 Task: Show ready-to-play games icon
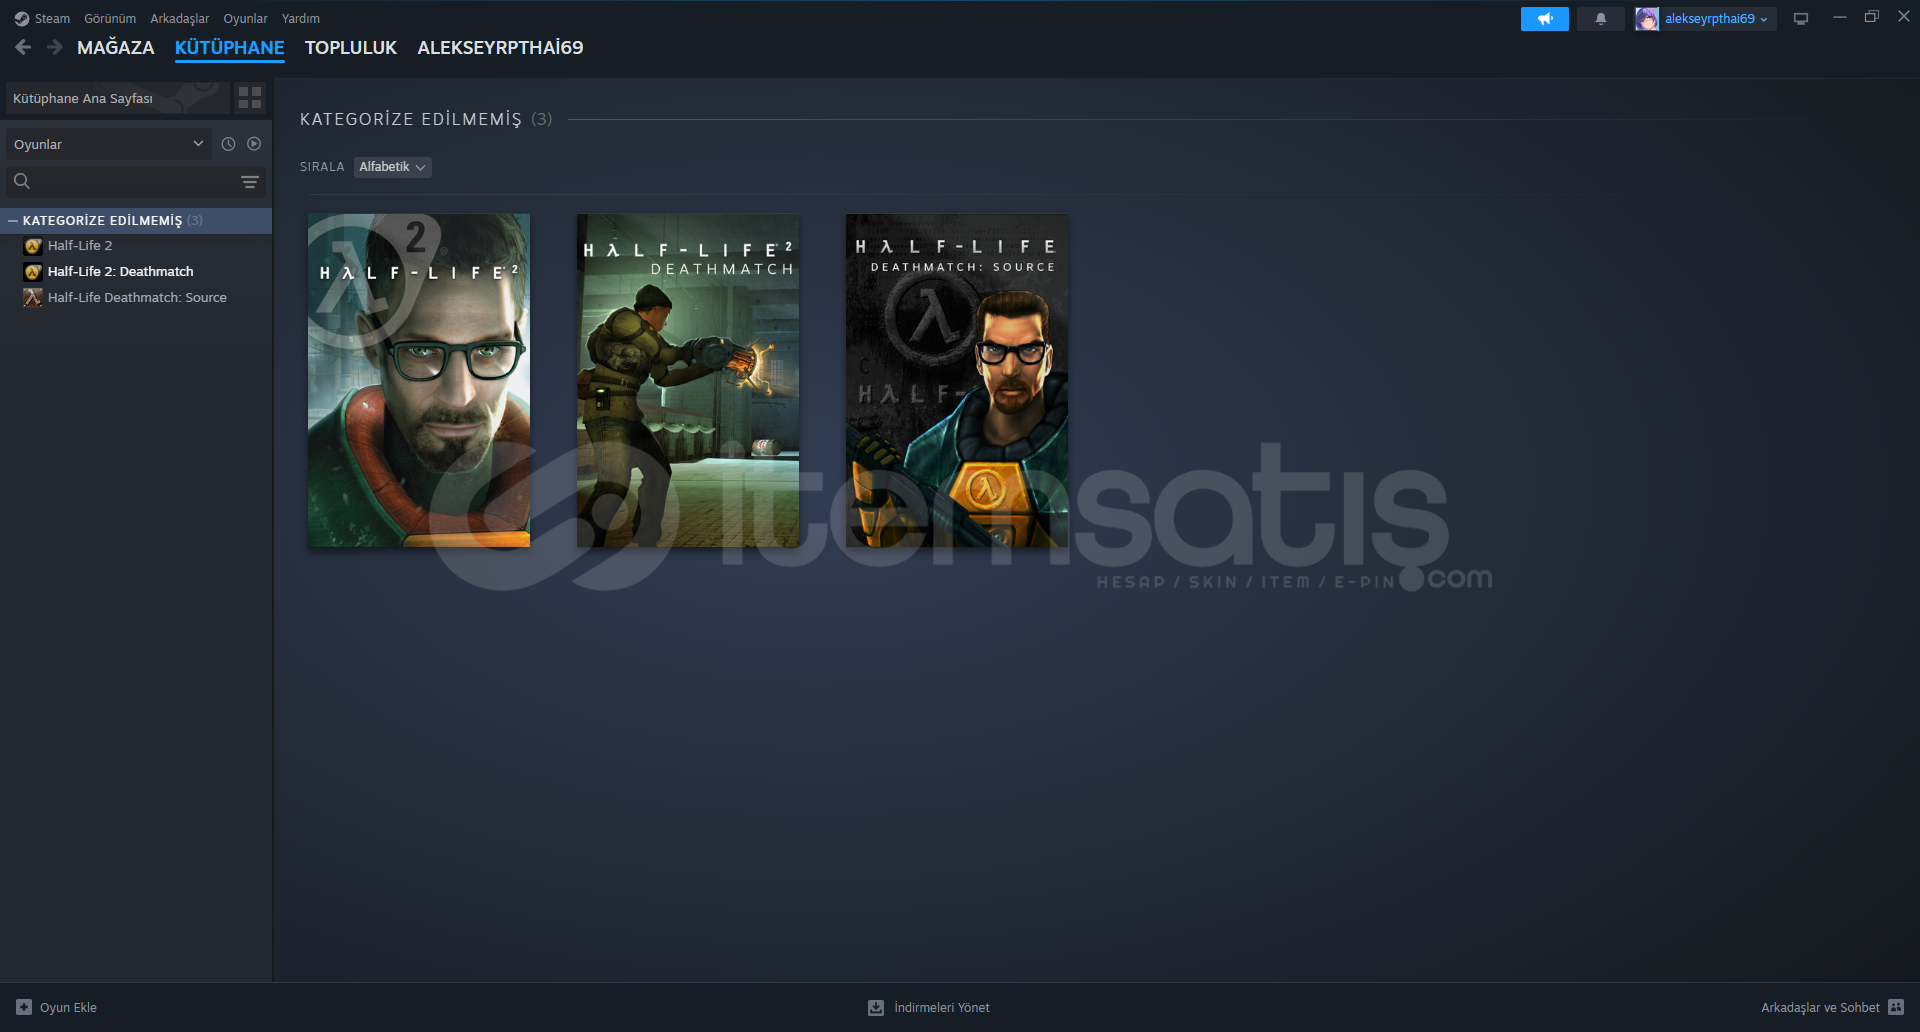coord(254,144)
